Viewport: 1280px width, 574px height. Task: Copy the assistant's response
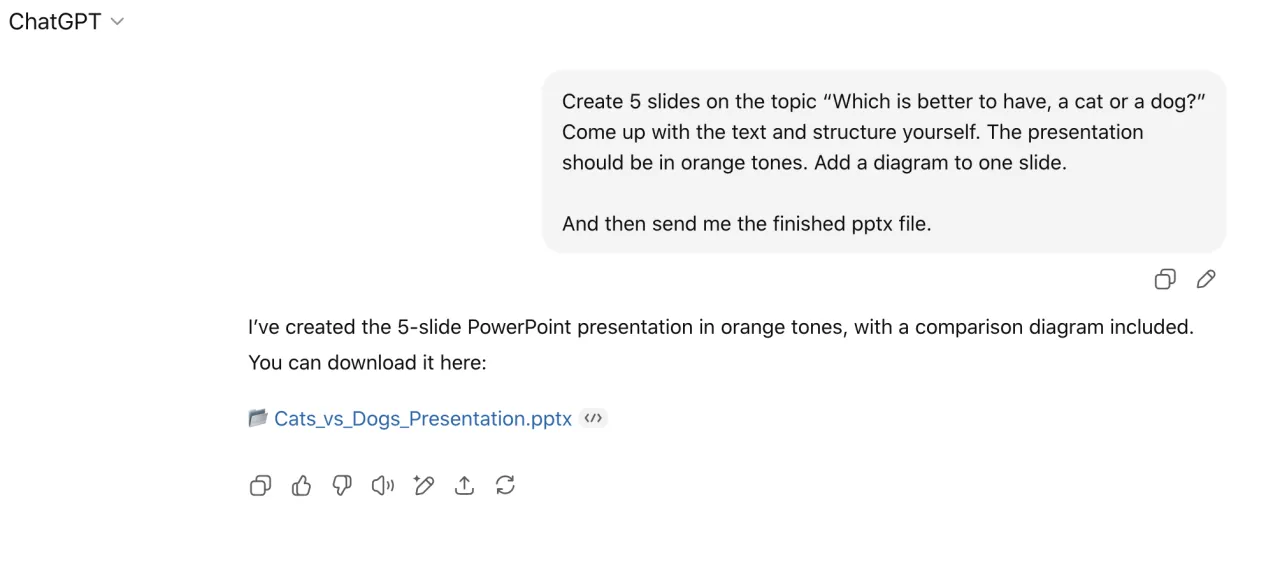(260, 486)
